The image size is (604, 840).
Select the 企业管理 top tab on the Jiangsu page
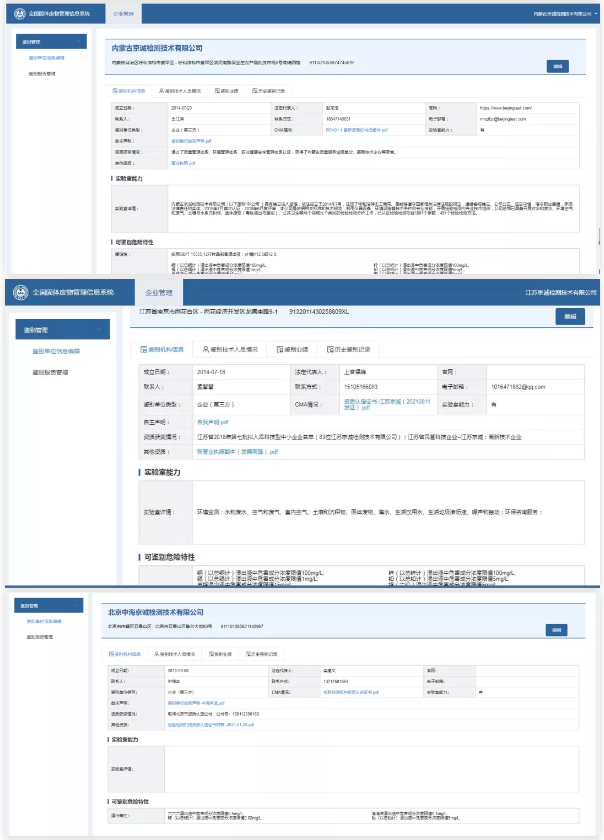(x=159, y=292)
